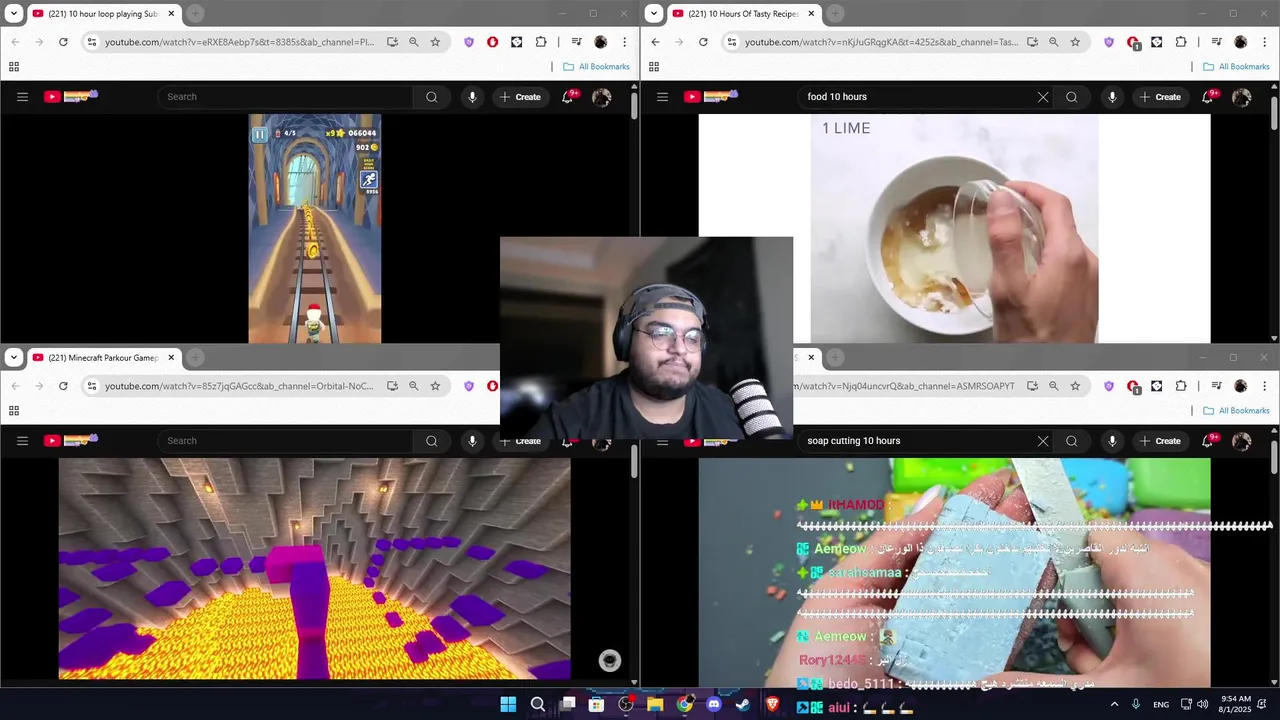This screenshot has height=720, width=1280.
Task: Show hidden system tray icons
Action: [1114, 705]
